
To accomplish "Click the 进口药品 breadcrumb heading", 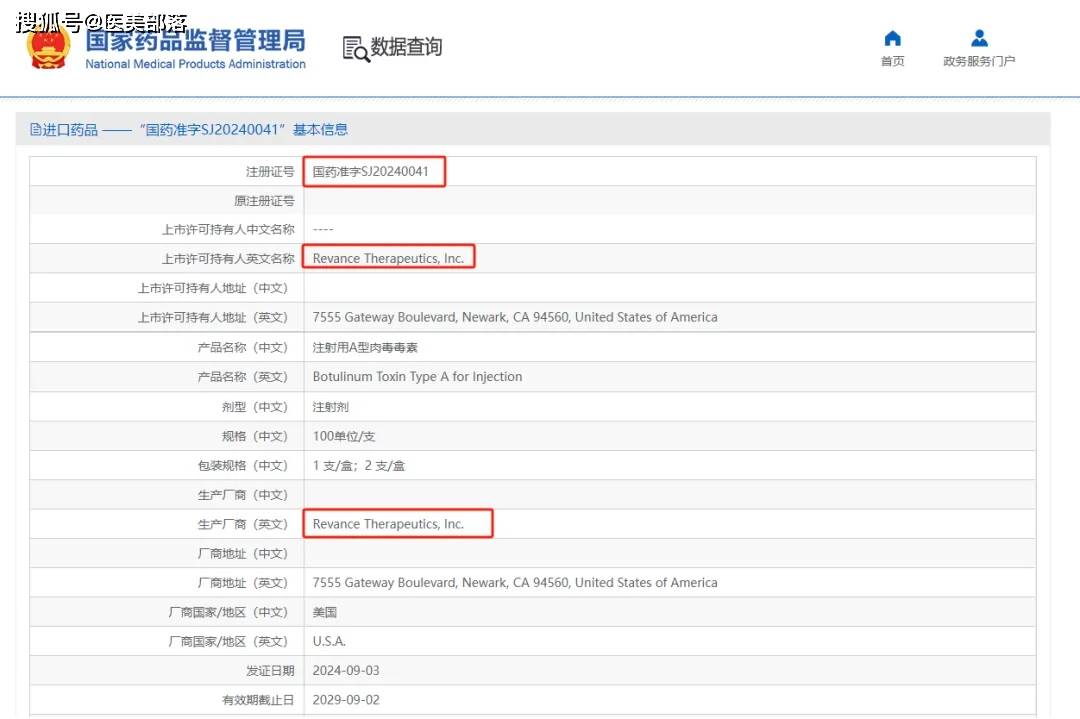I will pyautogui.click(x=70, y=129).
